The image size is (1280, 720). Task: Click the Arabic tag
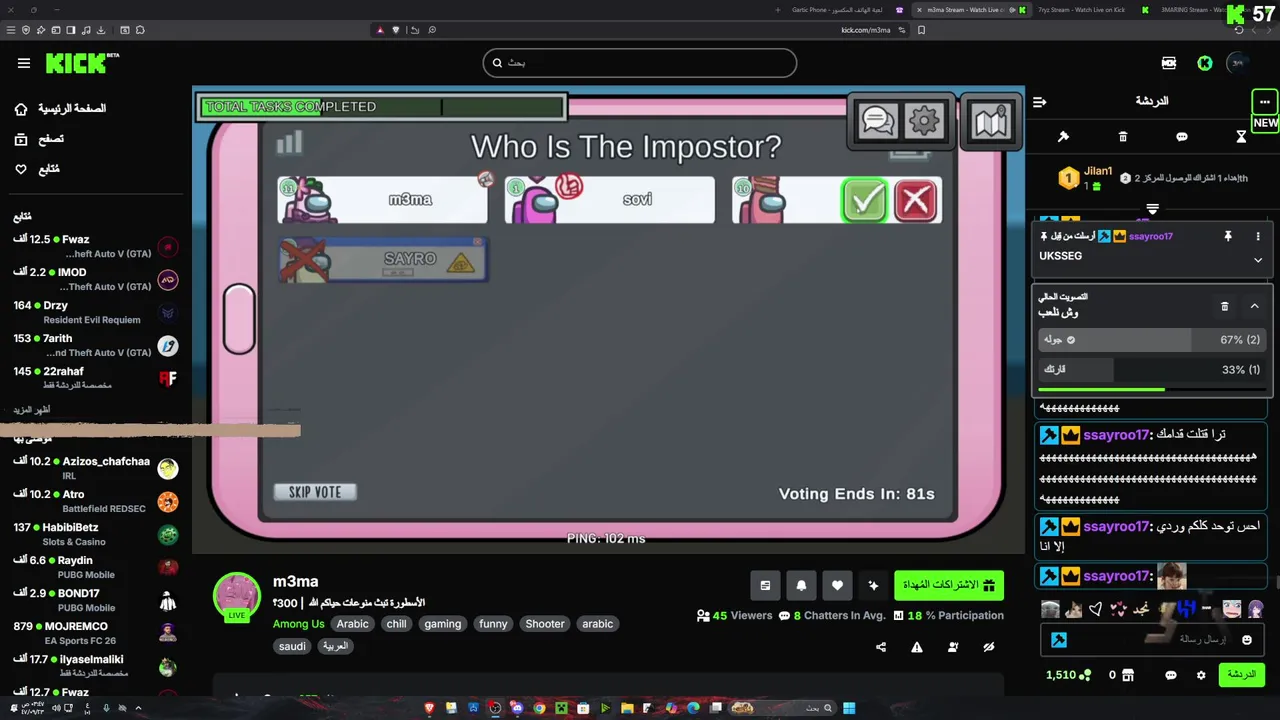[352, 624]
